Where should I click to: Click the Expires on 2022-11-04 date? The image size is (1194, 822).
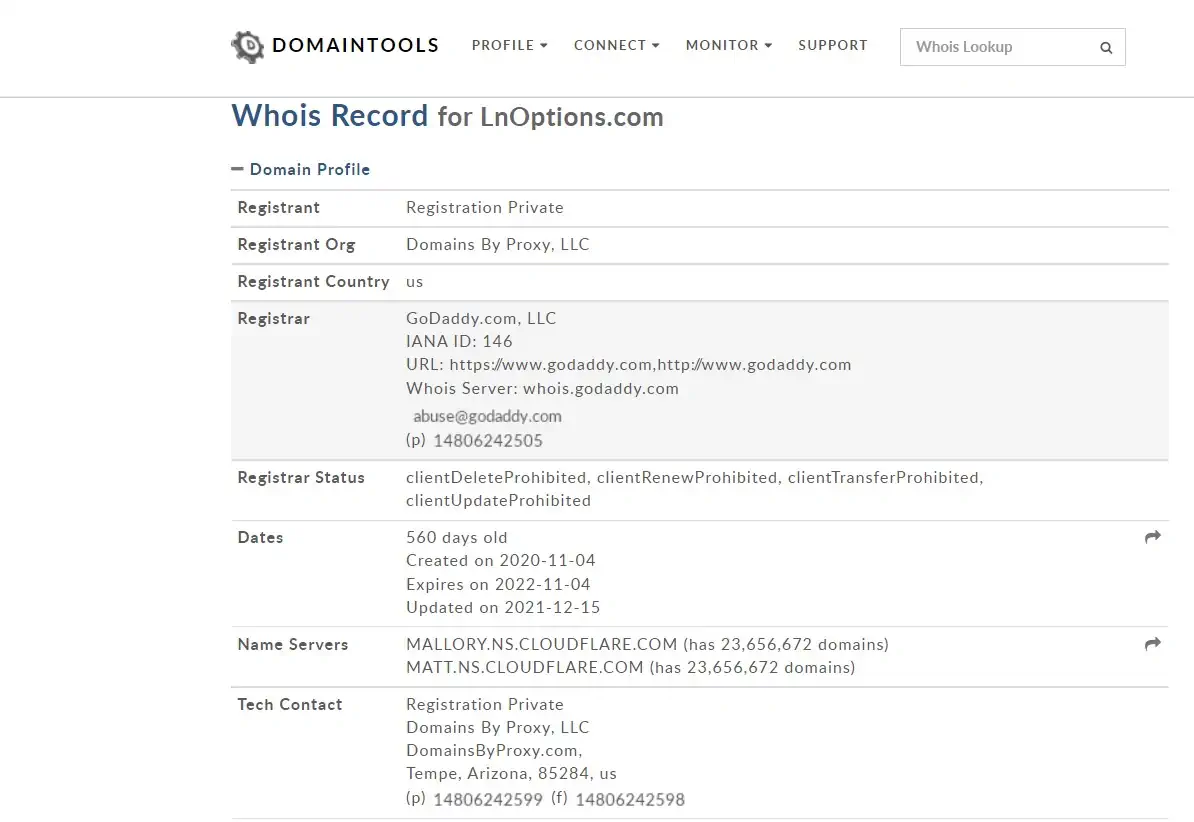click(498, 584)
